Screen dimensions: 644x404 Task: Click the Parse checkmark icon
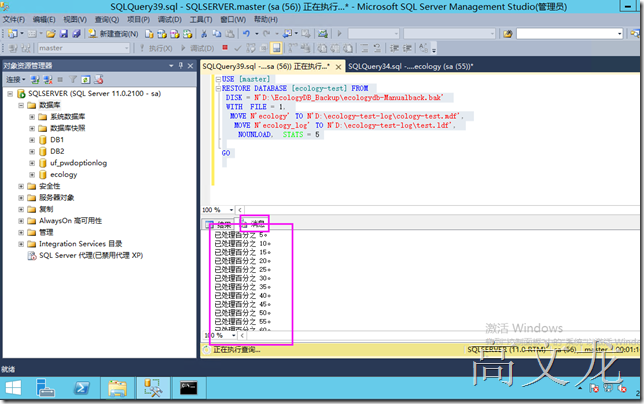tap(237, 48)
